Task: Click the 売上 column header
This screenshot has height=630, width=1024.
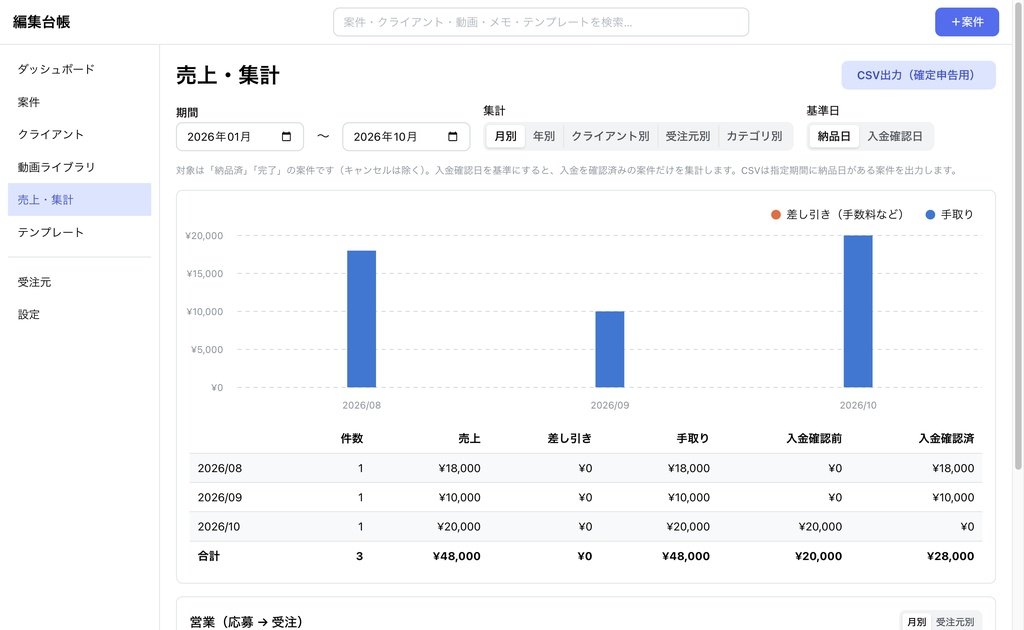Action: click(x=469, y=439)
